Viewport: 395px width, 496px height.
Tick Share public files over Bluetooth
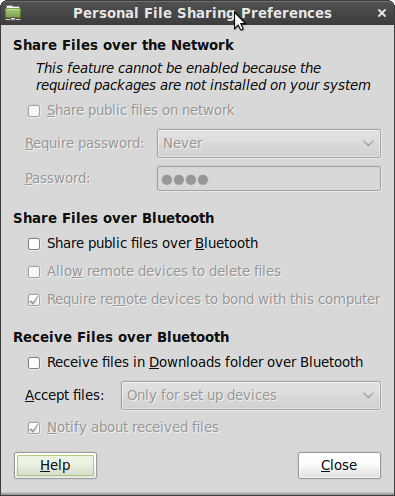(34, 244)
